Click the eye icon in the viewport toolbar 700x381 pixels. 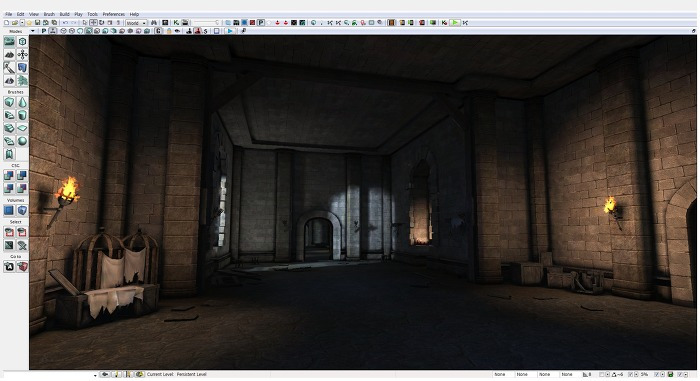click(x=178, y=31)
